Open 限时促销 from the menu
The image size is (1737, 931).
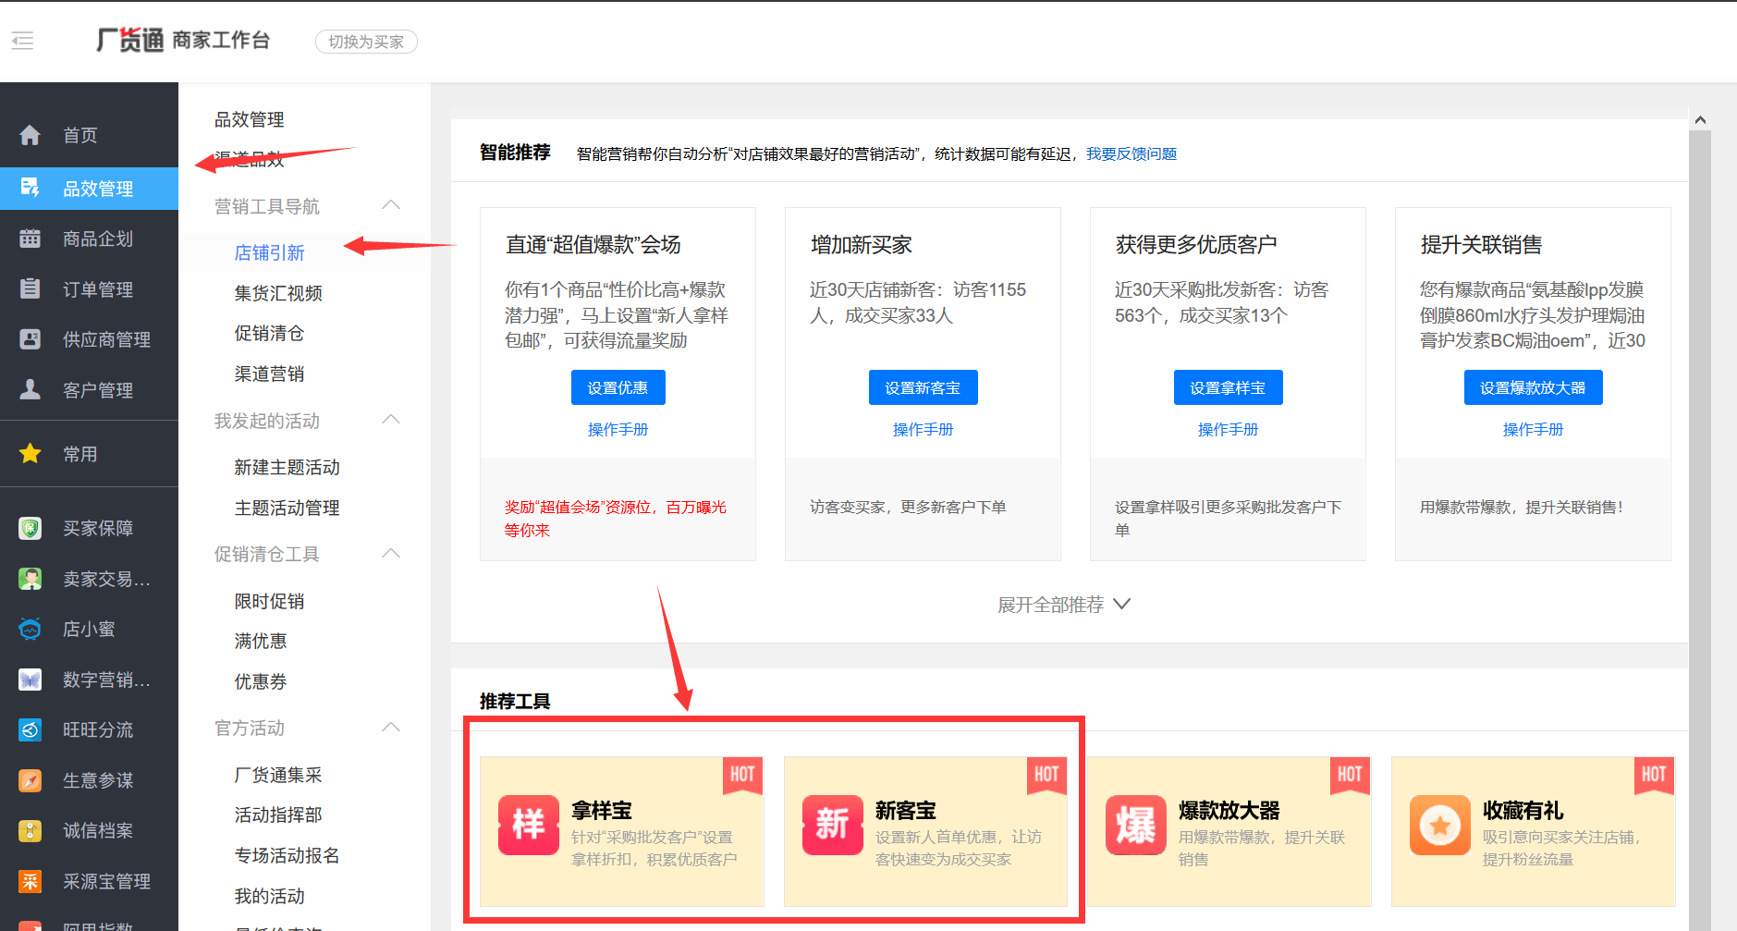click(268, 600)
